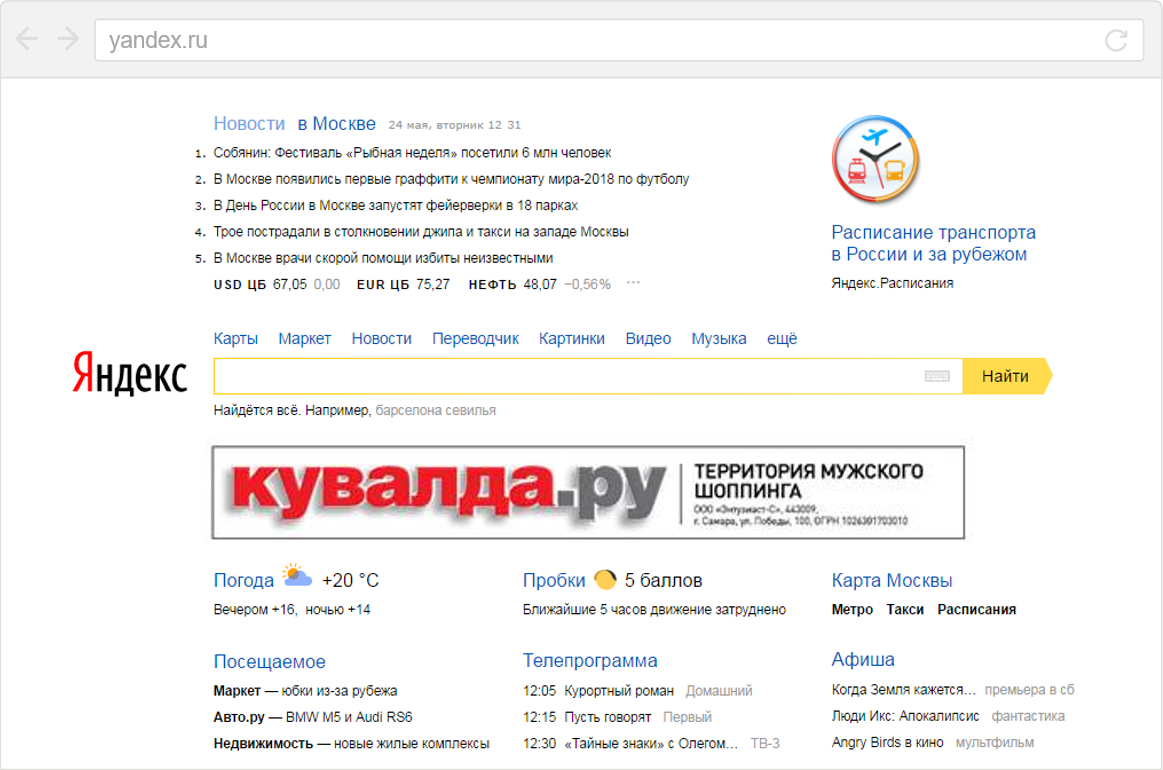Open the Новости heading at top
The image size is (1163, 770).
249,124
